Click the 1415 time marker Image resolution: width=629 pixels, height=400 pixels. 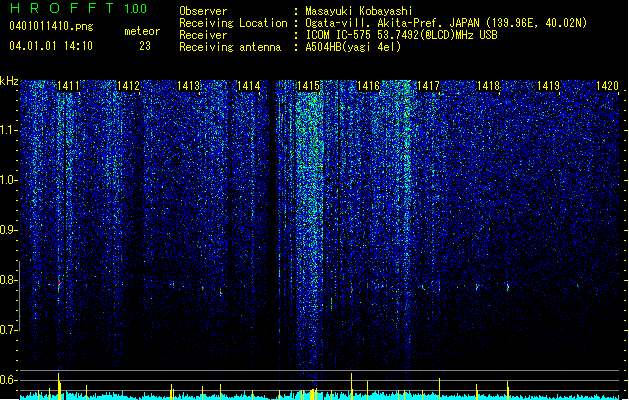tap(308, 85)
